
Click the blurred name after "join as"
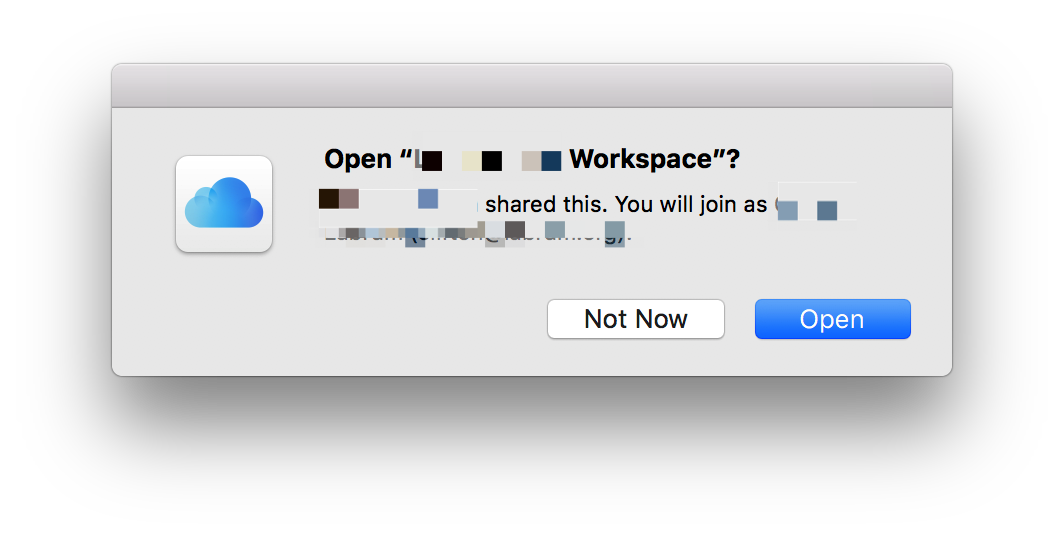pos(815,205)
